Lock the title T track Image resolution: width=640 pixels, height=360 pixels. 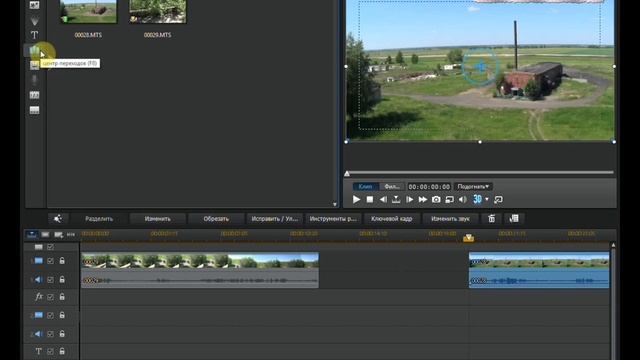click(62, 351)
